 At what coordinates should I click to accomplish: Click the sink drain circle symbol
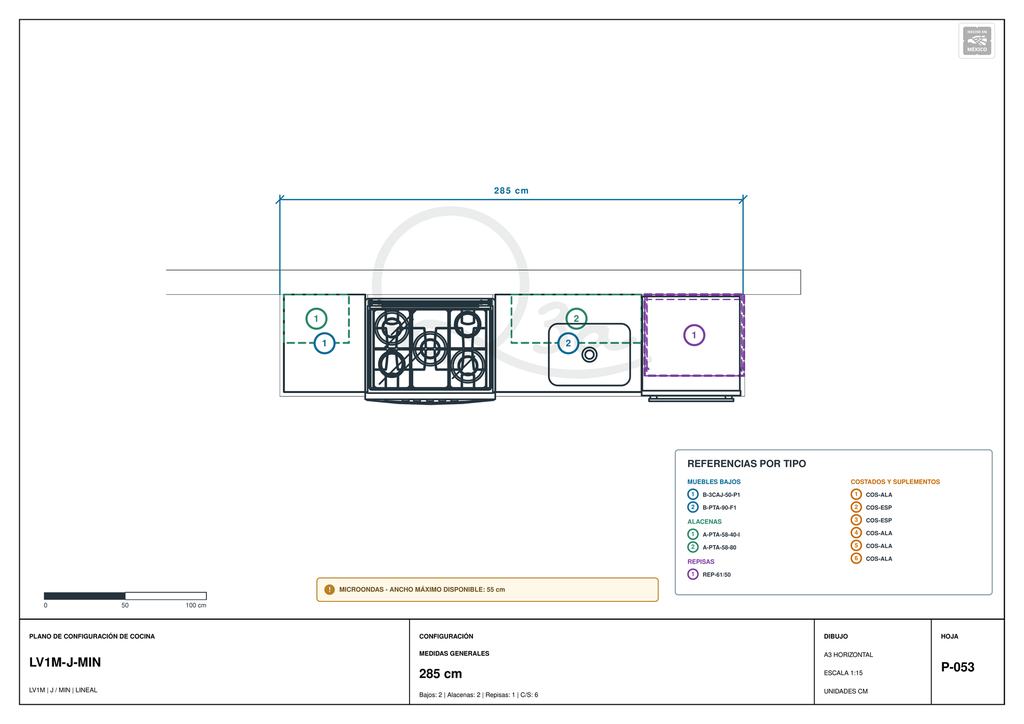click(x=589, y=354)
